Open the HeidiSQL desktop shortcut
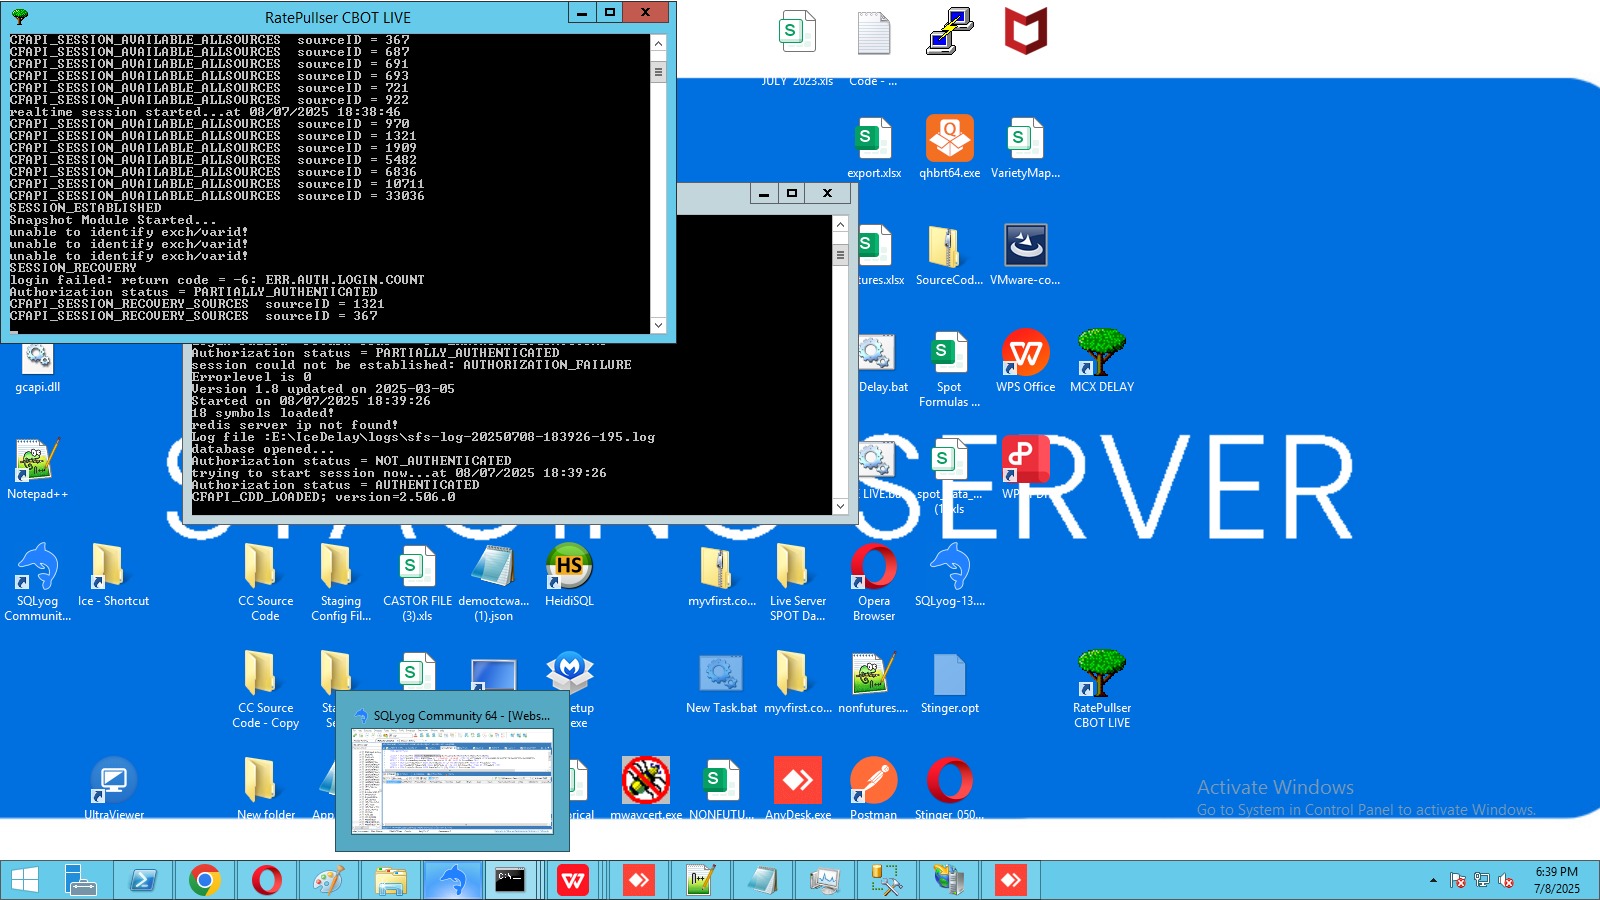The height and width of the screenshot is (900, 1600). [569, 568]
